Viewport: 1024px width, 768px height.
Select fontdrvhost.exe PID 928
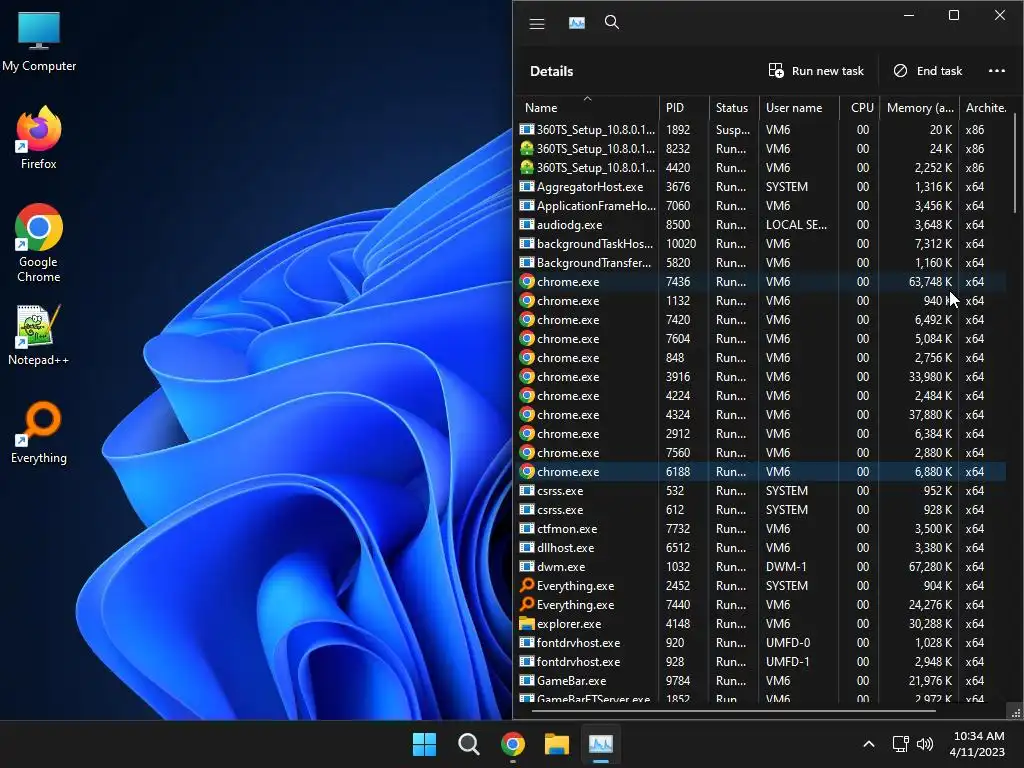[x=761, y=661]
